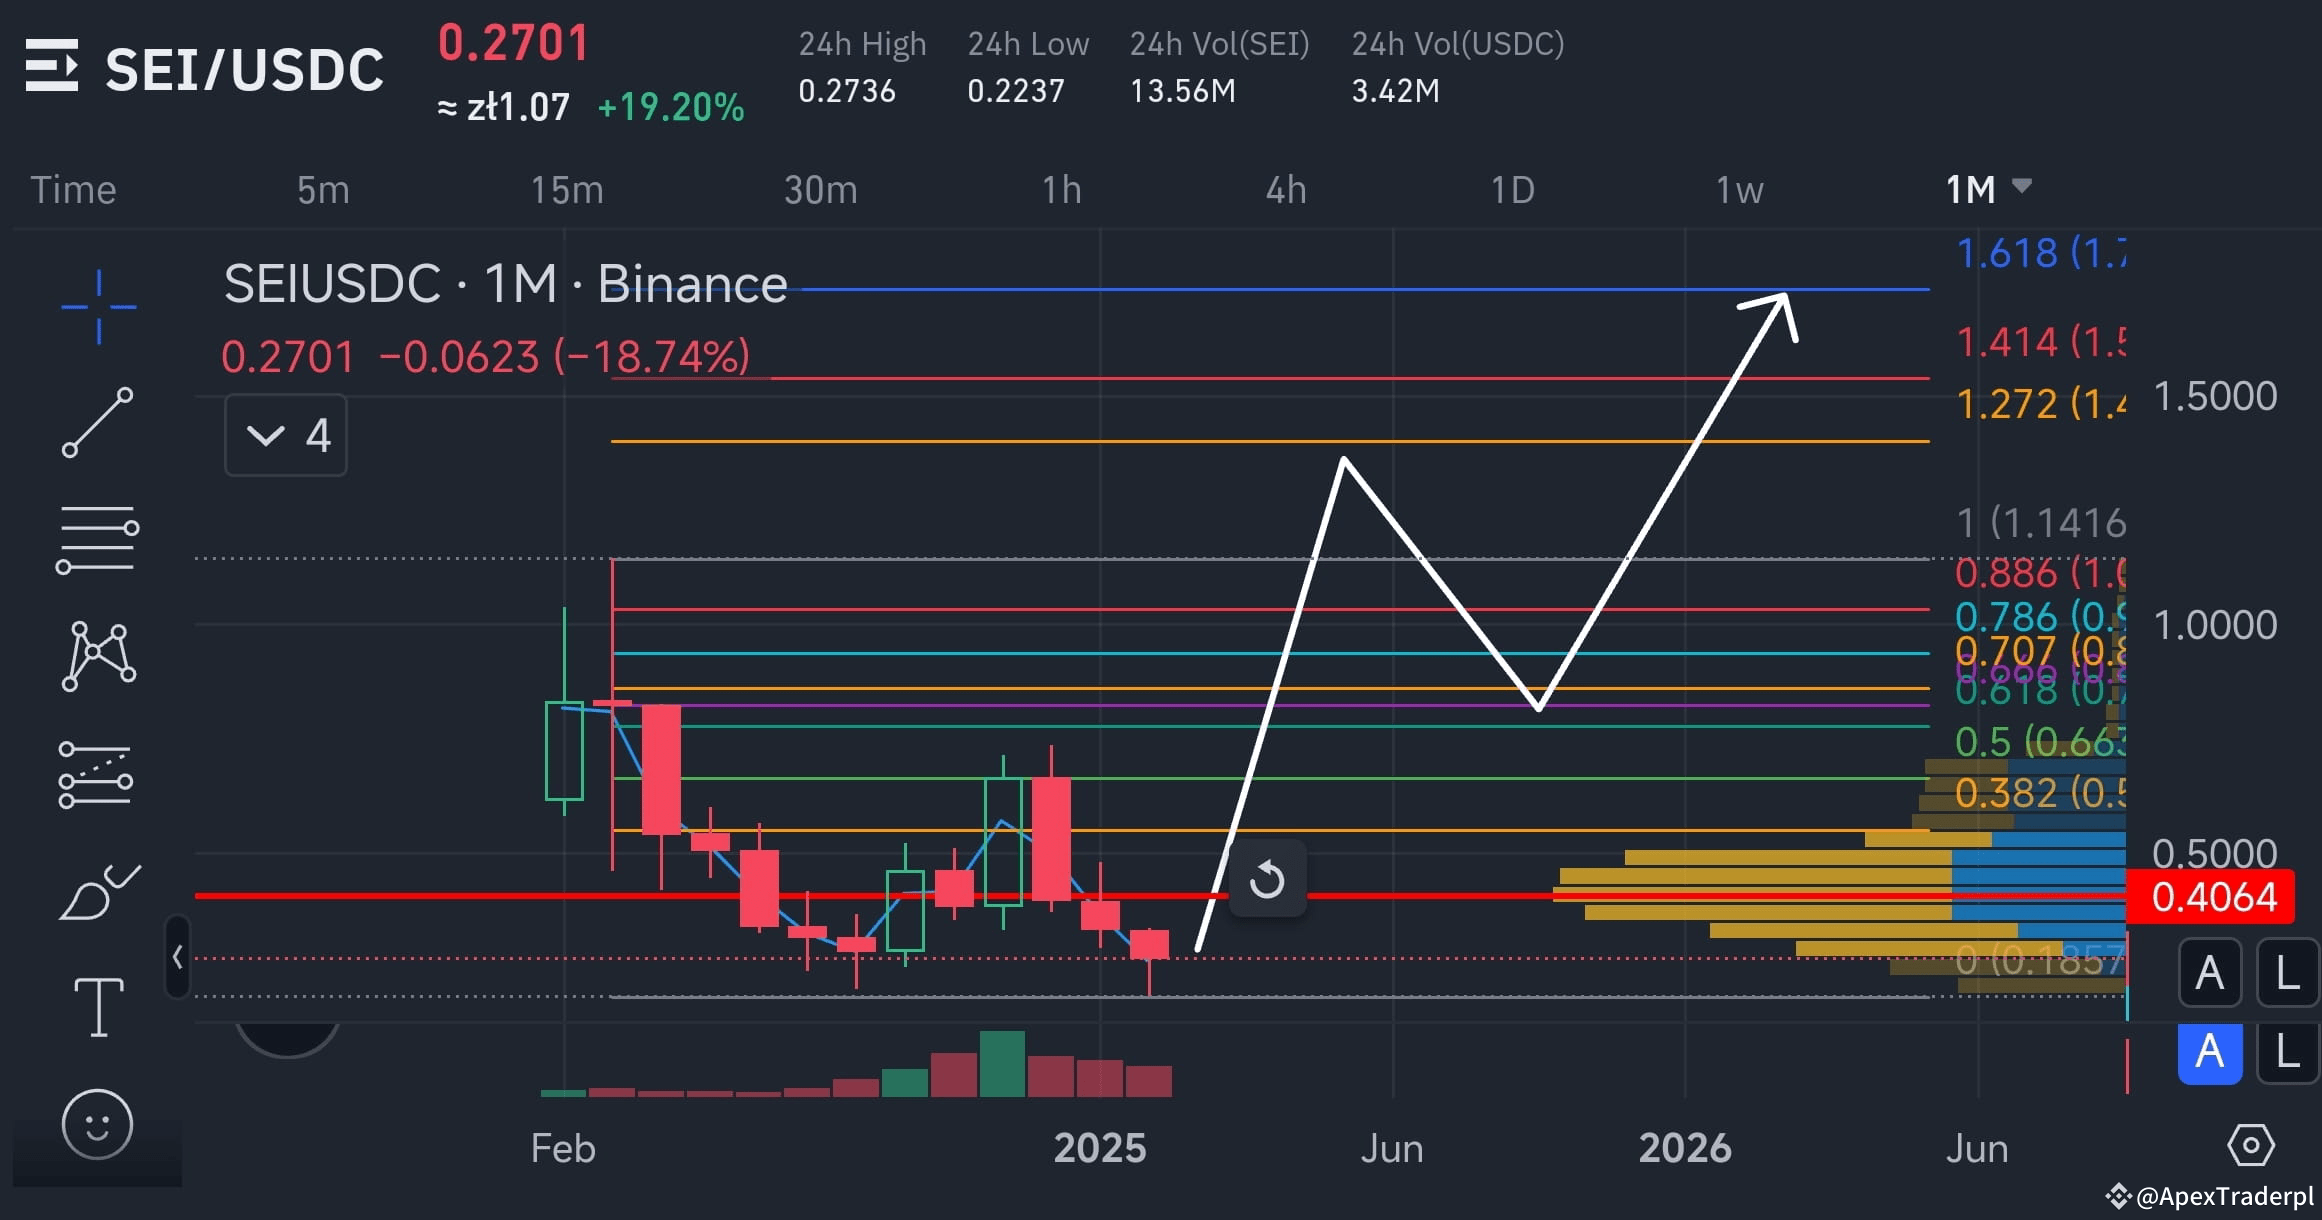Click the 24h Vol(USDC) value 3.42M
Viewport: 2322px width, 1220px height.
coord(1396,91)
